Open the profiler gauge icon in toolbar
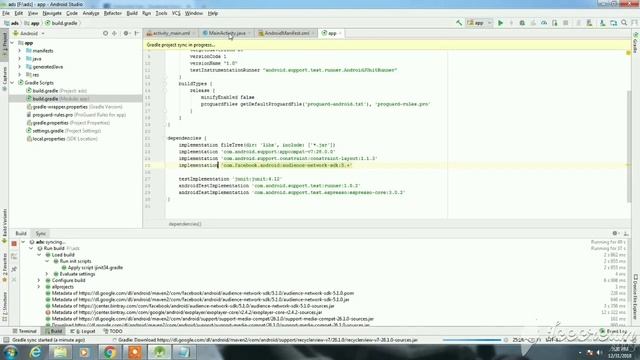 [544, 23]
